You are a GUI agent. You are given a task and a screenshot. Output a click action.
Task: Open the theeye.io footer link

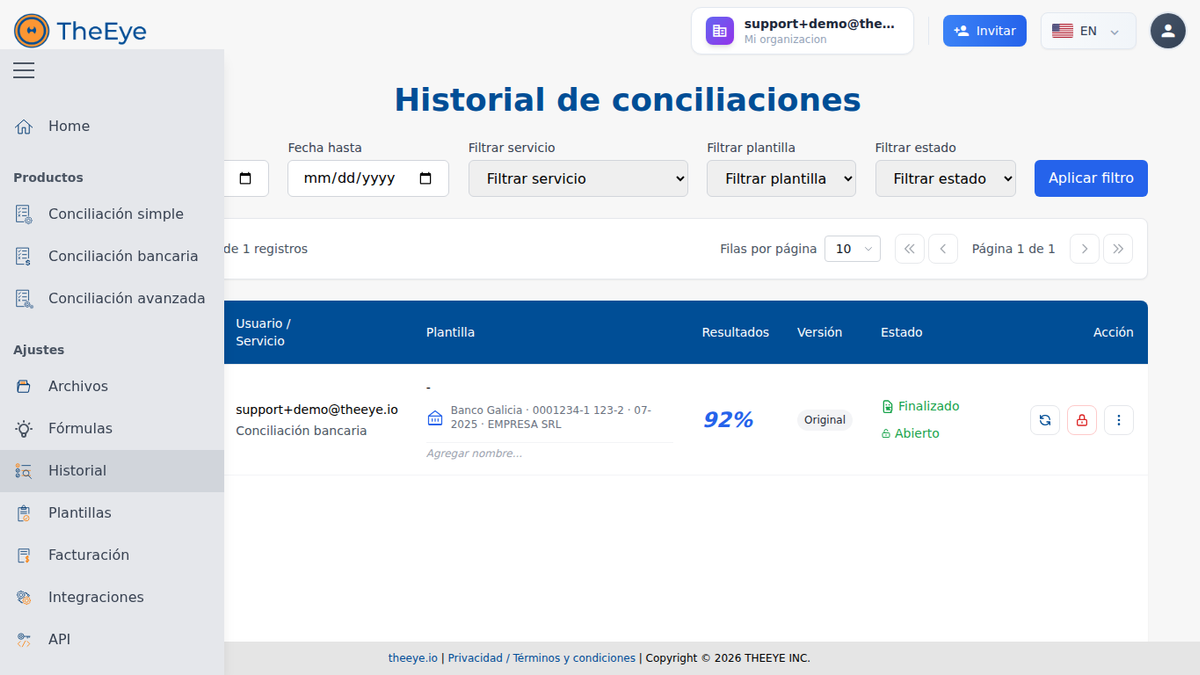413,658
